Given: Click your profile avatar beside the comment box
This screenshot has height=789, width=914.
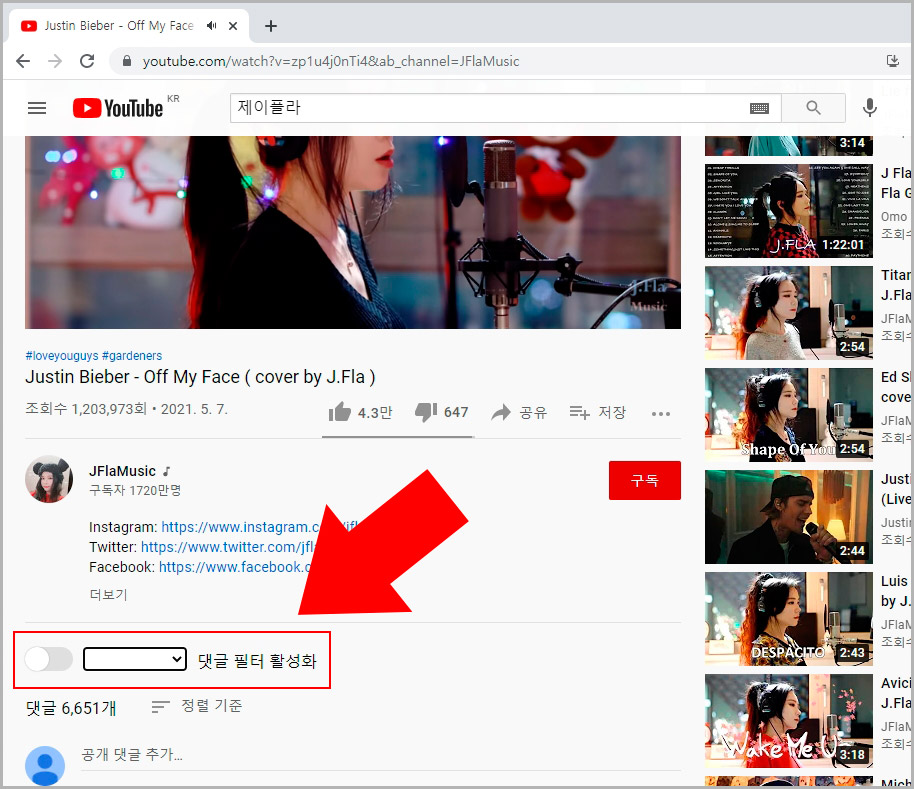Looking at the screenshot, I should click(x=45, y=765).
